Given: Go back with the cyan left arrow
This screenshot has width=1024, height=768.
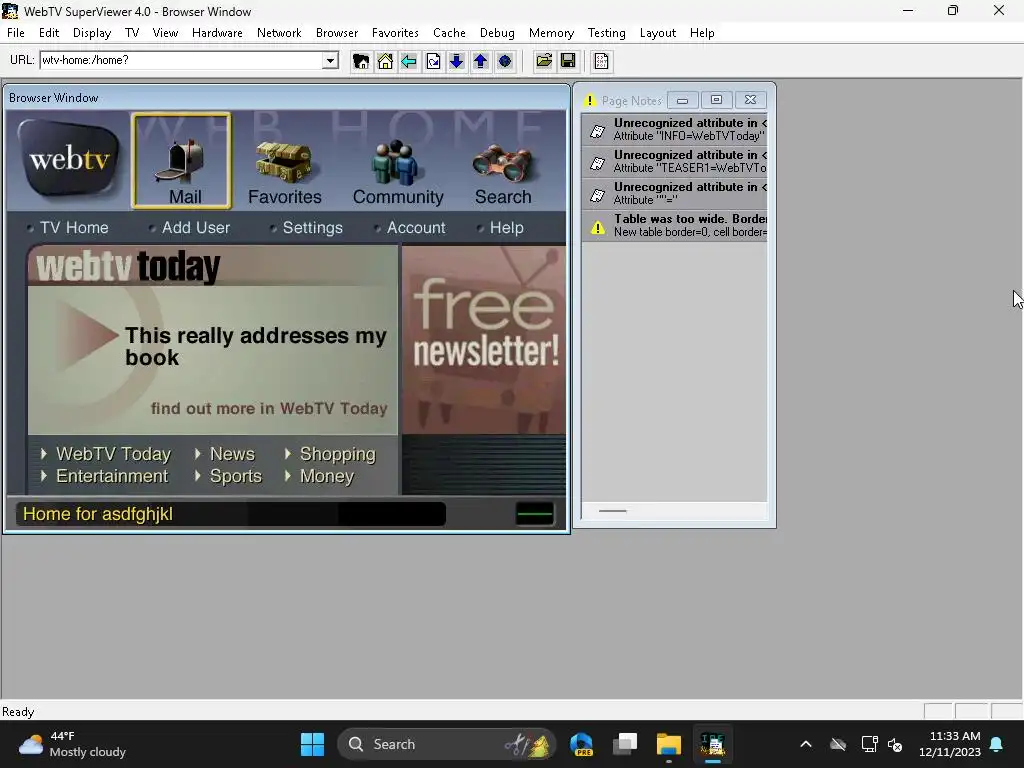Looking at the screenshot, I should (409, 61).
